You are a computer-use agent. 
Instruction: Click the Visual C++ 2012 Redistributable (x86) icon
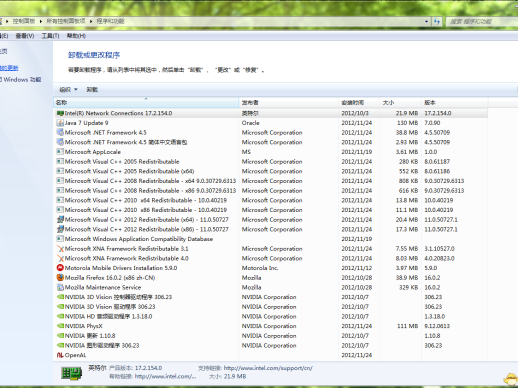(60, 229)
